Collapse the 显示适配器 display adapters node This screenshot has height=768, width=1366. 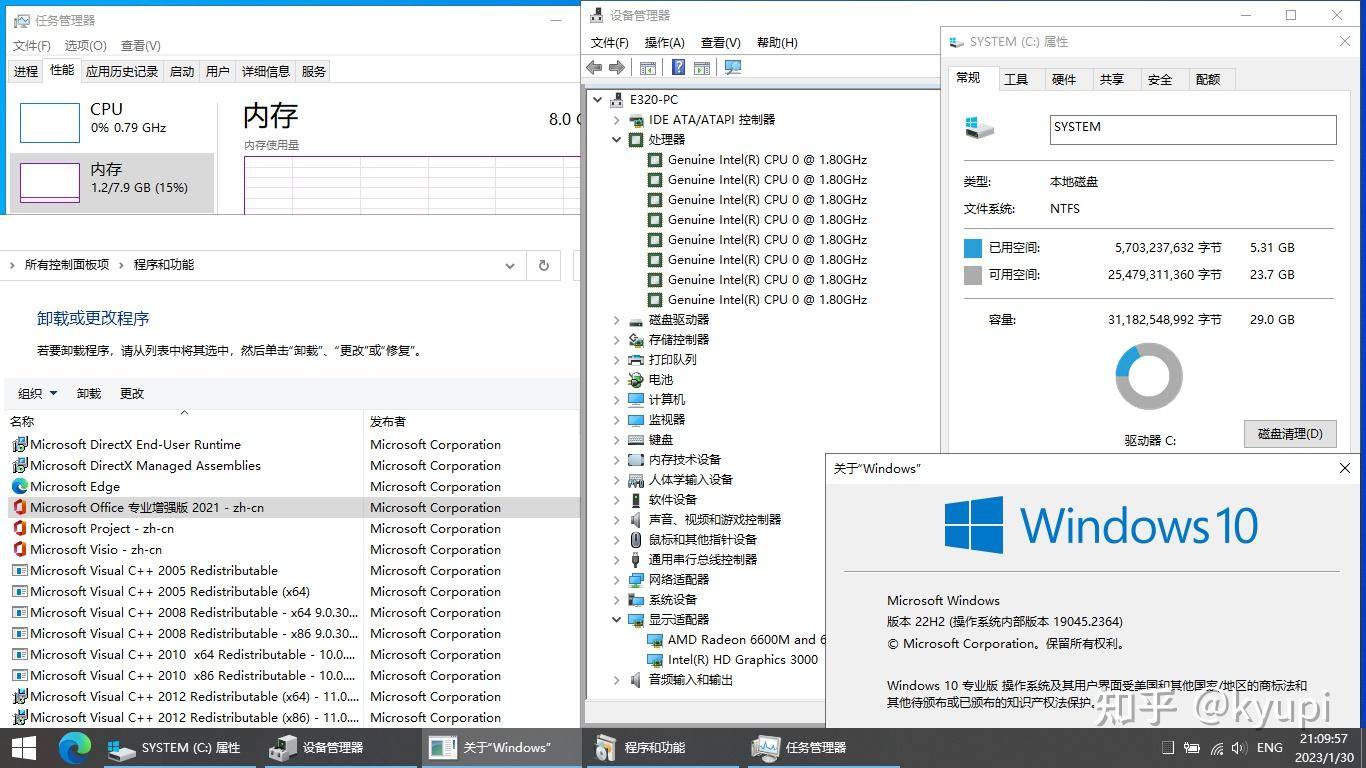point(617,619)
